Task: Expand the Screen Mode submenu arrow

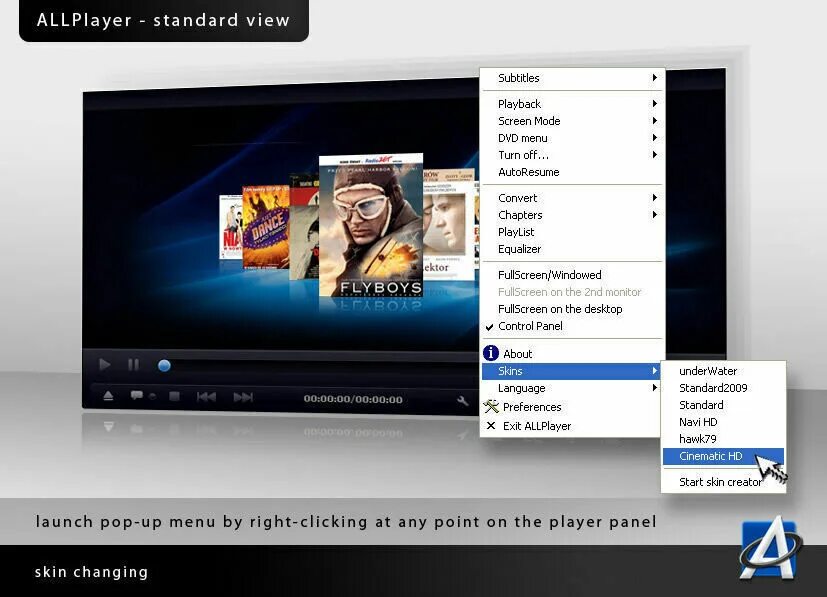Action: (x=655, y=120)
